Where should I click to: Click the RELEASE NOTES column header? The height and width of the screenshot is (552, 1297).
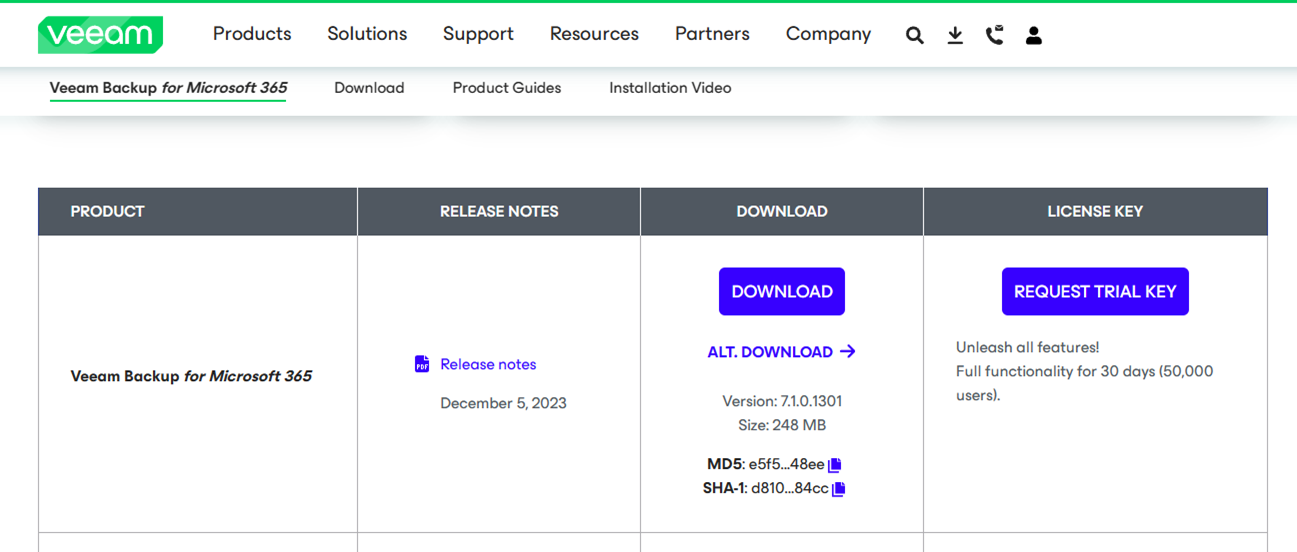(499, 211)
